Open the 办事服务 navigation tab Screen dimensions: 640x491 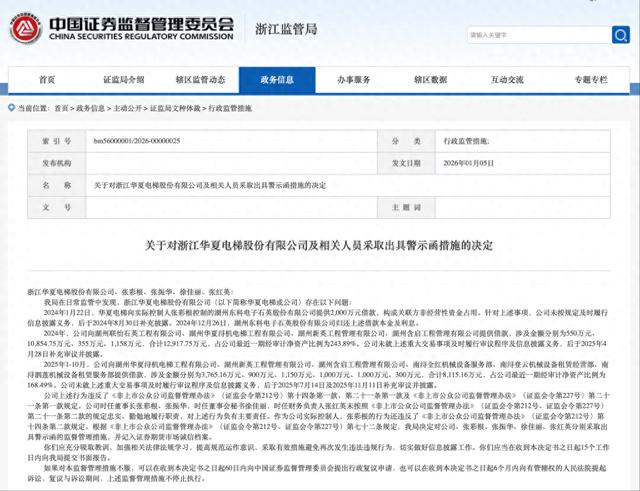click(x=354, y=79)
